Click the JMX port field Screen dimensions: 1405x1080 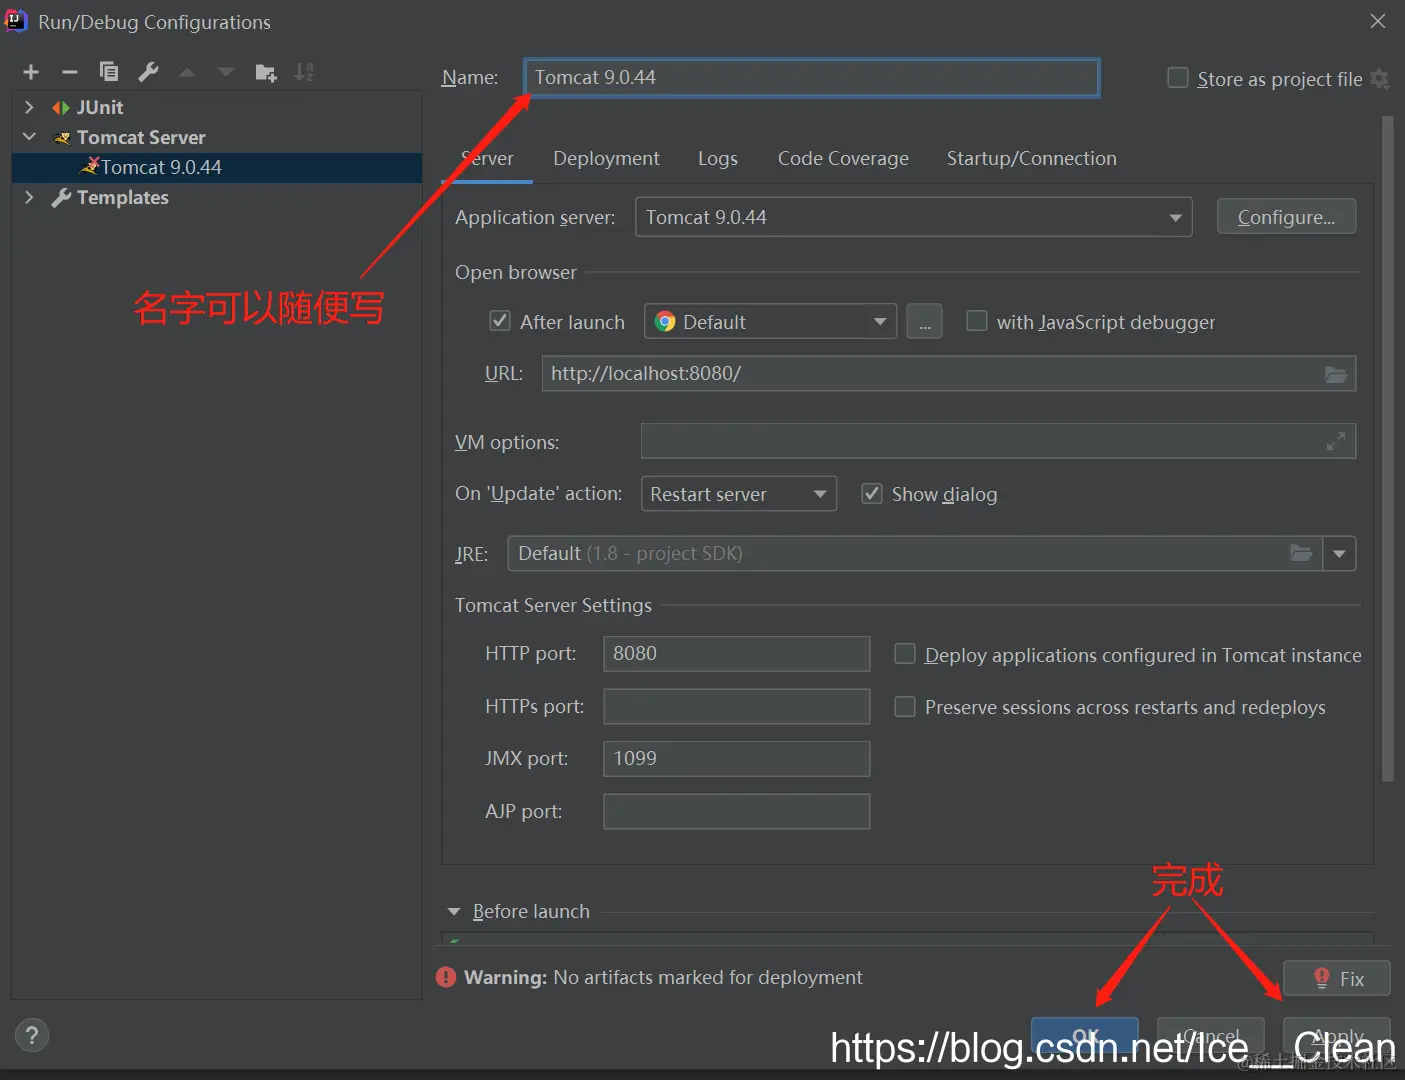tap(736, 758)
